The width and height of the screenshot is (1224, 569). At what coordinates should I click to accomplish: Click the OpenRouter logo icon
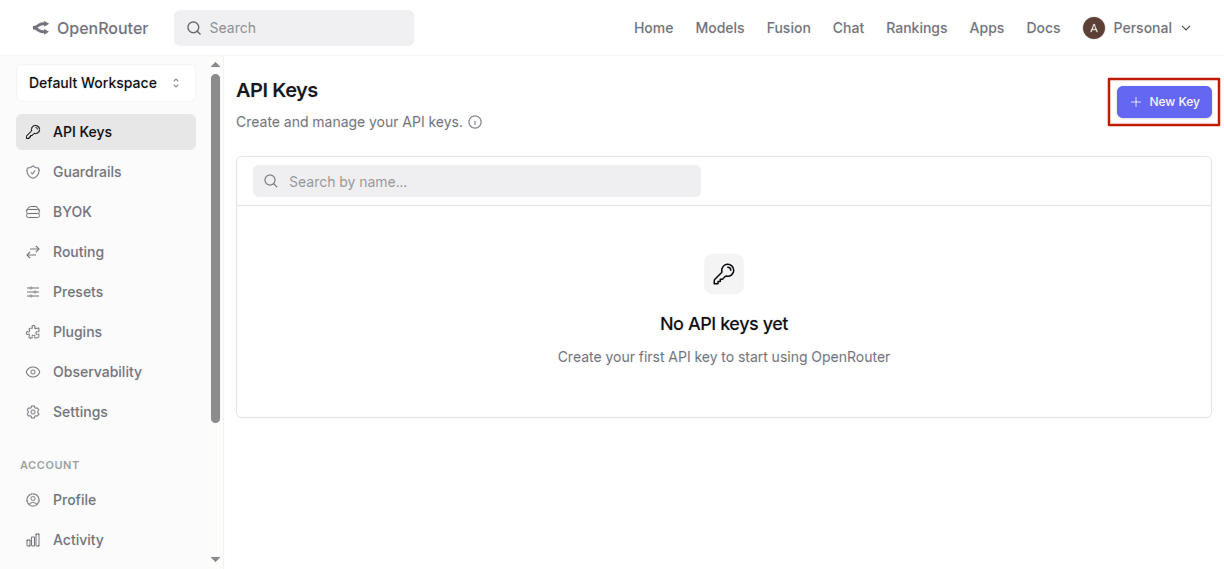(x=40, y=28)
